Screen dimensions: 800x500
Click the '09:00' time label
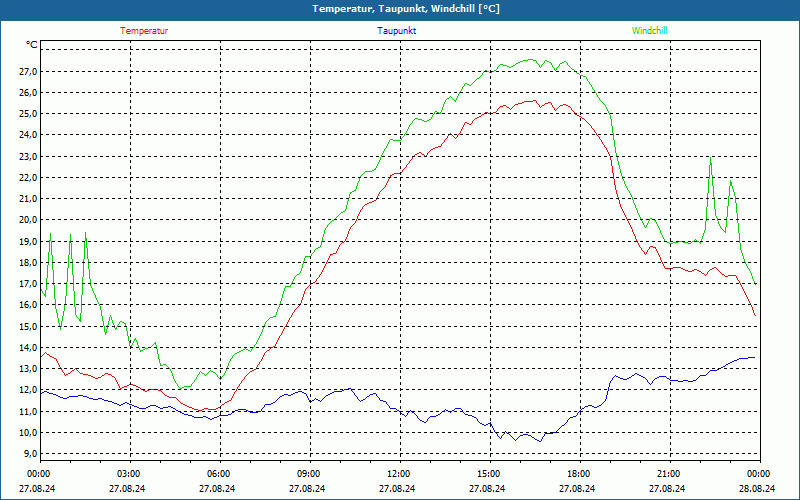(x=307, y=474)
